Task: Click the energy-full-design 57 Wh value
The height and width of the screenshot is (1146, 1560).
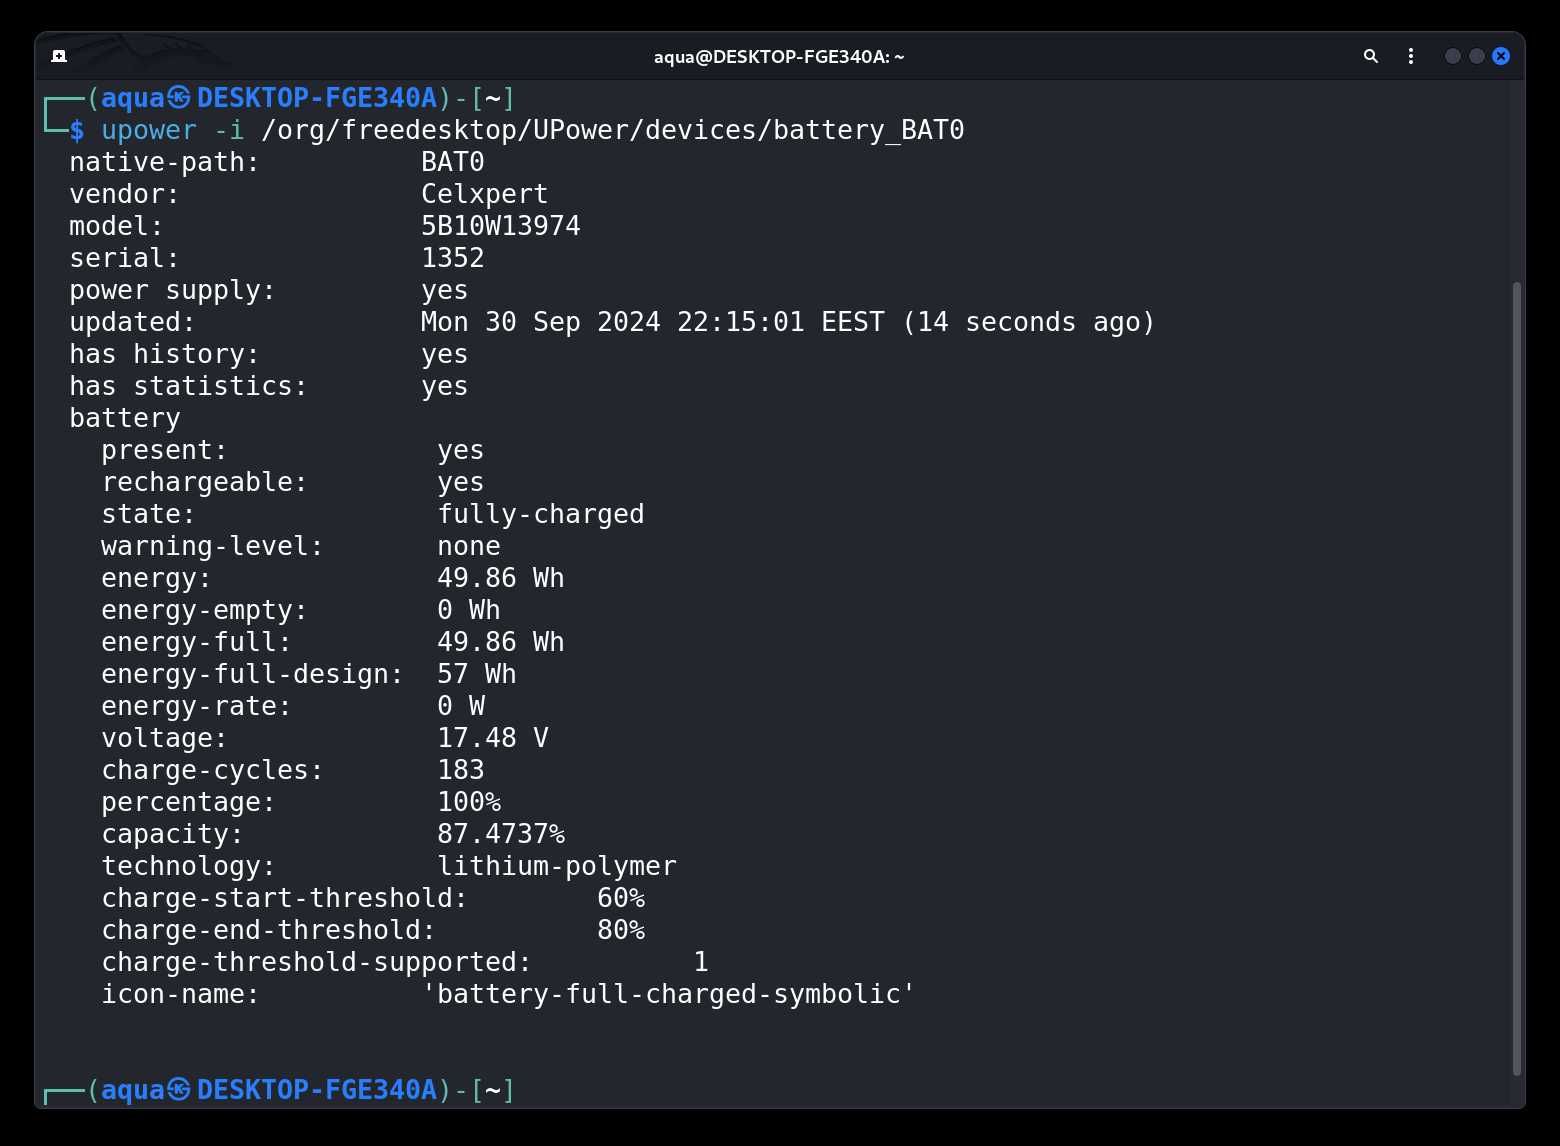Action: [x=476, y=674]
